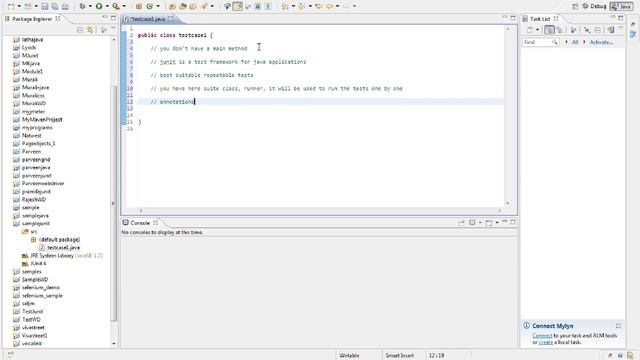
Task: Click the Activate... task link
Action: tap(601, 42)
